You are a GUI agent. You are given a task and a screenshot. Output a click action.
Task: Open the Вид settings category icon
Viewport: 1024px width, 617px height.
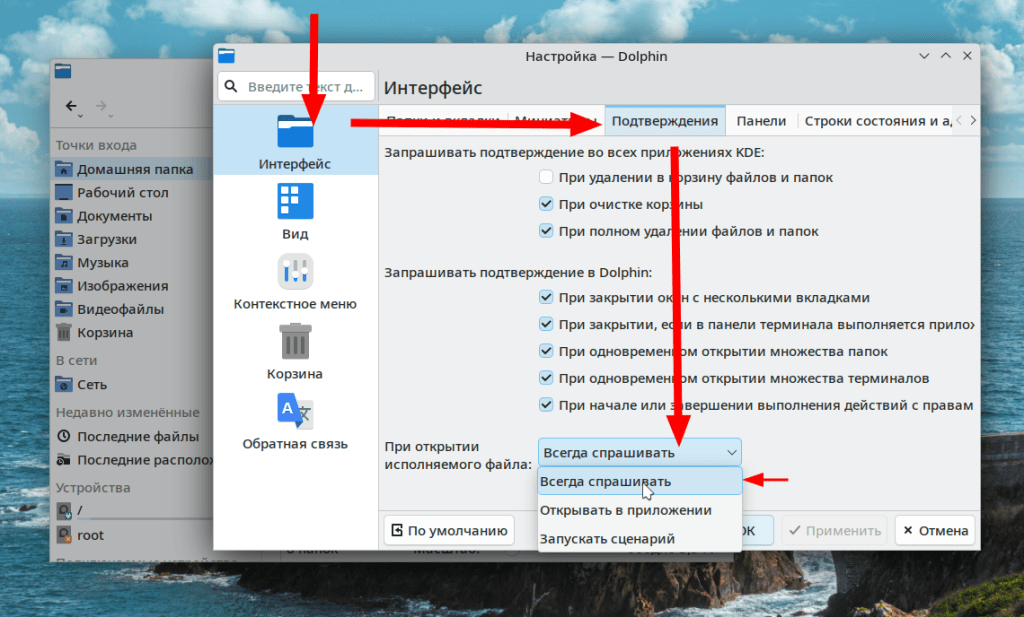coord(295,201)
